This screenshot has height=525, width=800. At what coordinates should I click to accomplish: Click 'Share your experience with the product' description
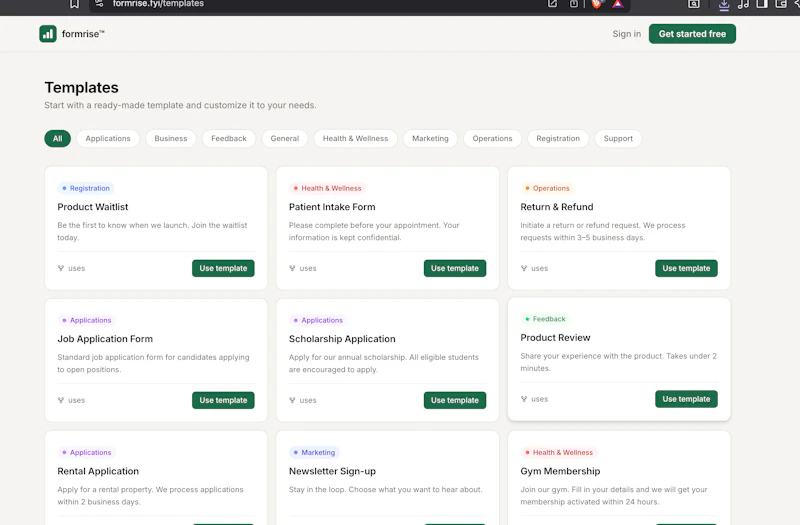point(618,362)
